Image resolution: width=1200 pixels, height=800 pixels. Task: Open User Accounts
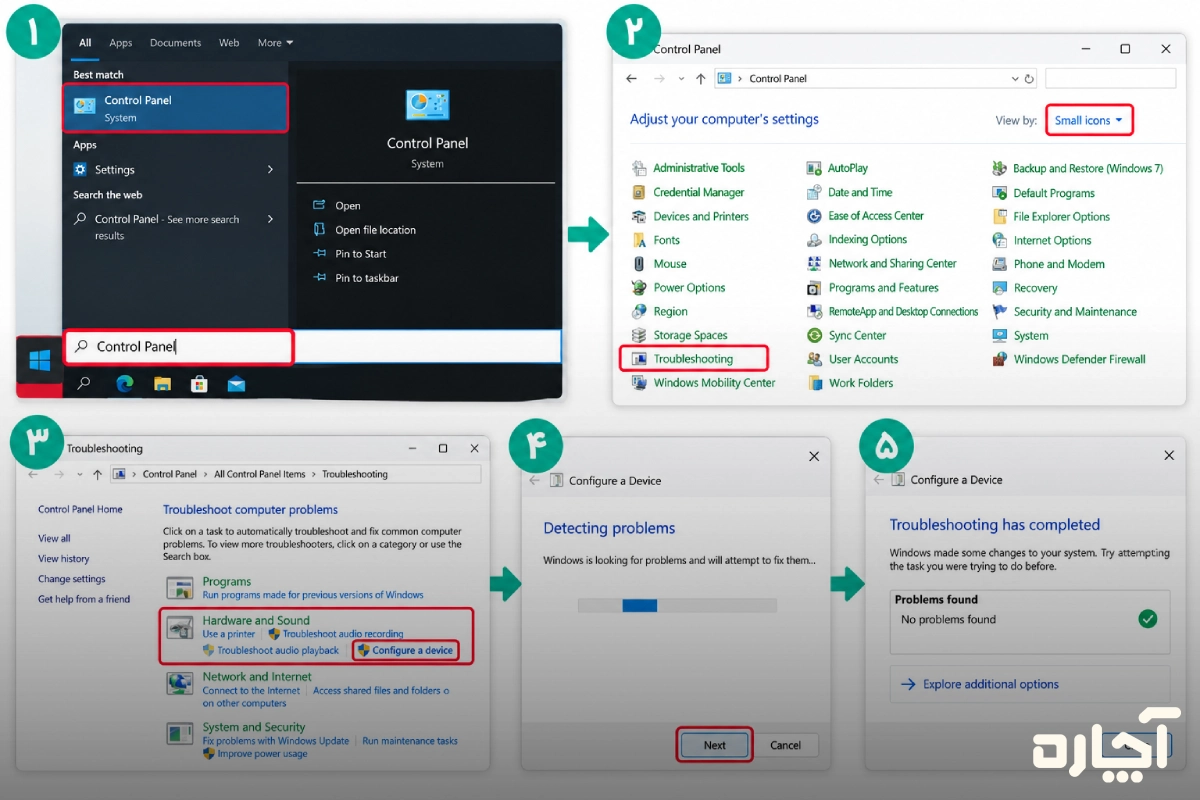point(863,359)
